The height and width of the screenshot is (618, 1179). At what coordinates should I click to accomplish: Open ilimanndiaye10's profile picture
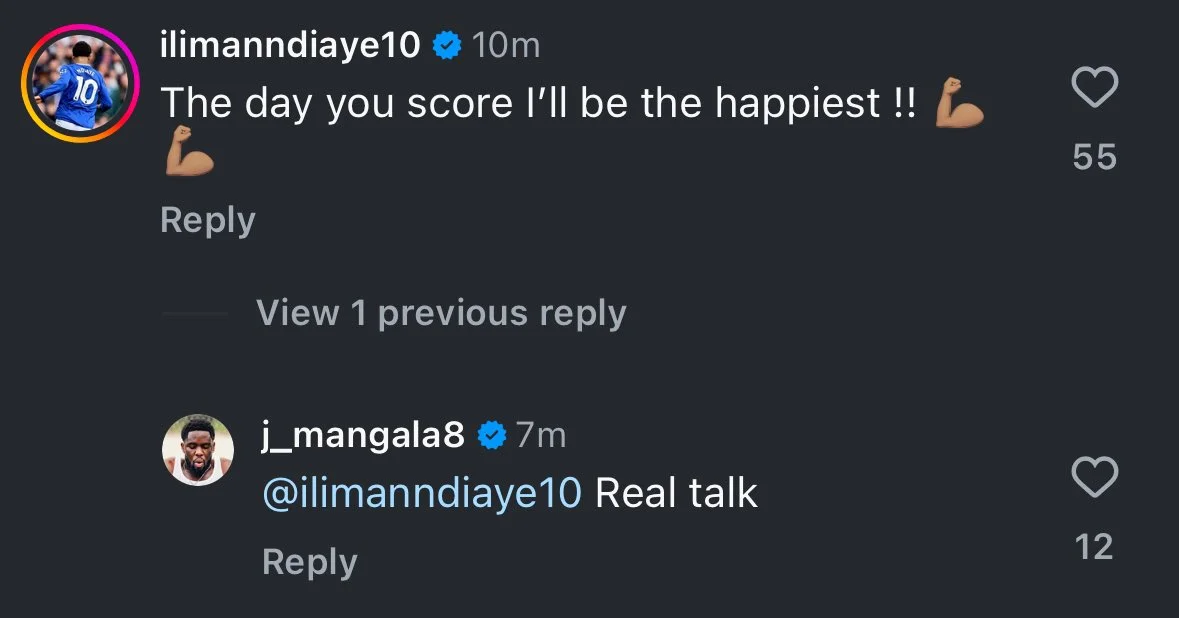pos(81,84)
